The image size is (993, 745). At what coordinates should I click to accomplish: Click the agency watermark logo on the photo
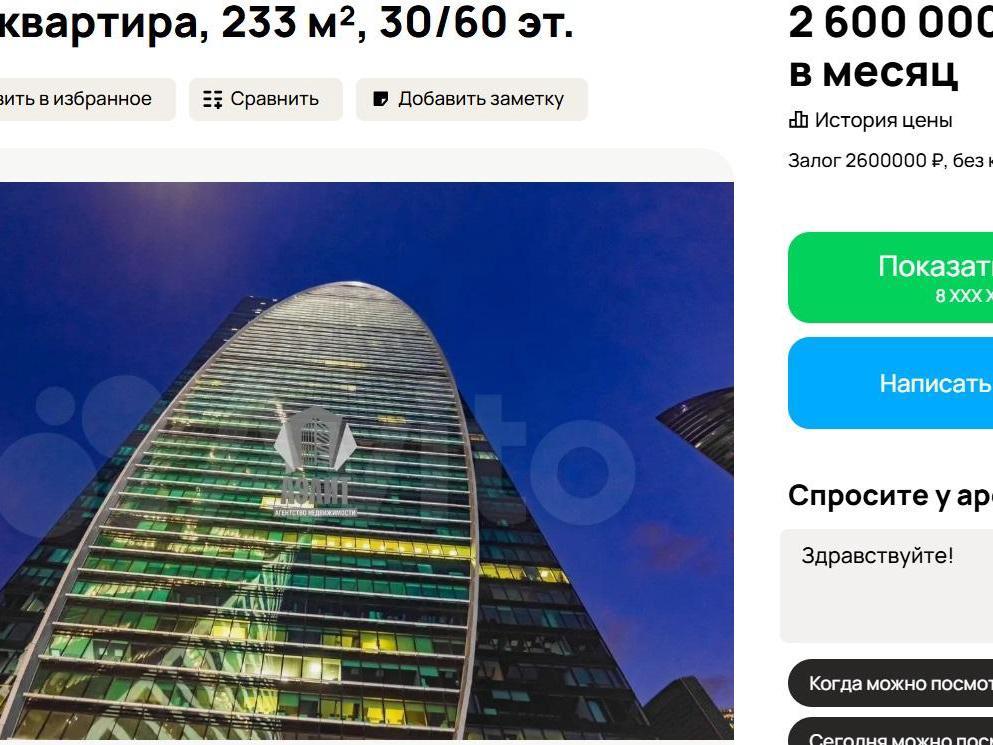click(x=315, y=462)
